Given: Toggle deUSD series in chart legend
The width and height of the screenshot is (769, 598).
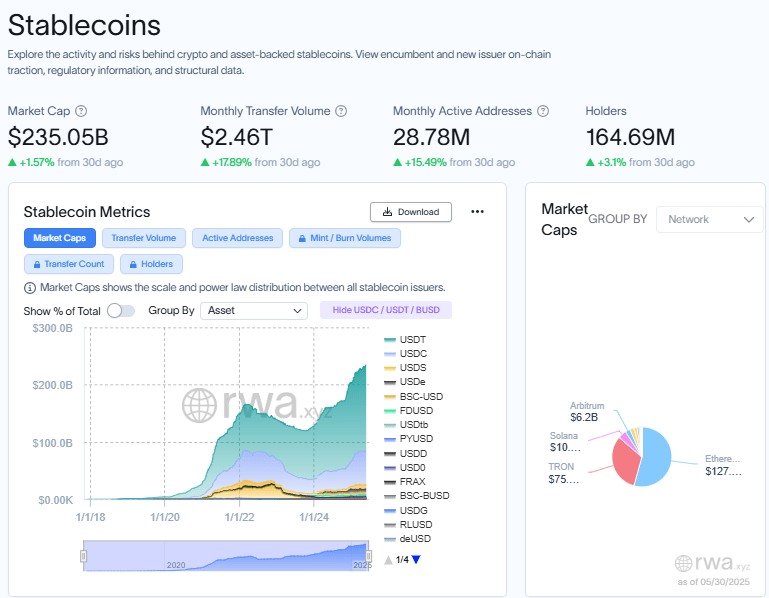Looking at the screenshot, I should (408, 539).
